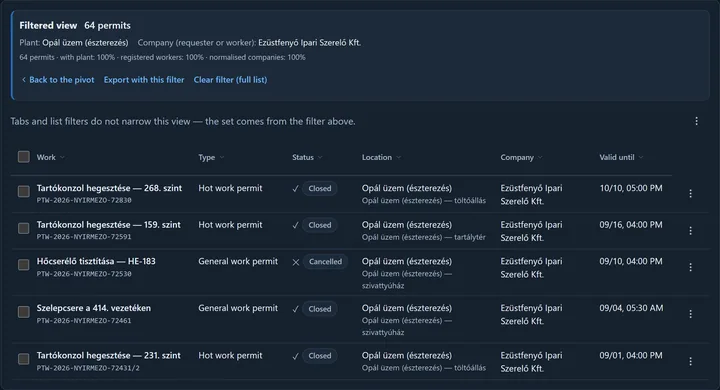Screen dimensions: 720x390
Task: Open permit Szelepcsere a 414. vezetéken
Action: click(94, 308)
